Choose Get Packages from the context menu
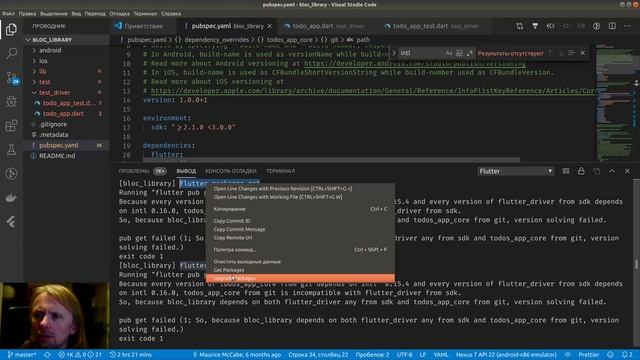The width and height of the screenshot is (640, 360). [300, 270]
